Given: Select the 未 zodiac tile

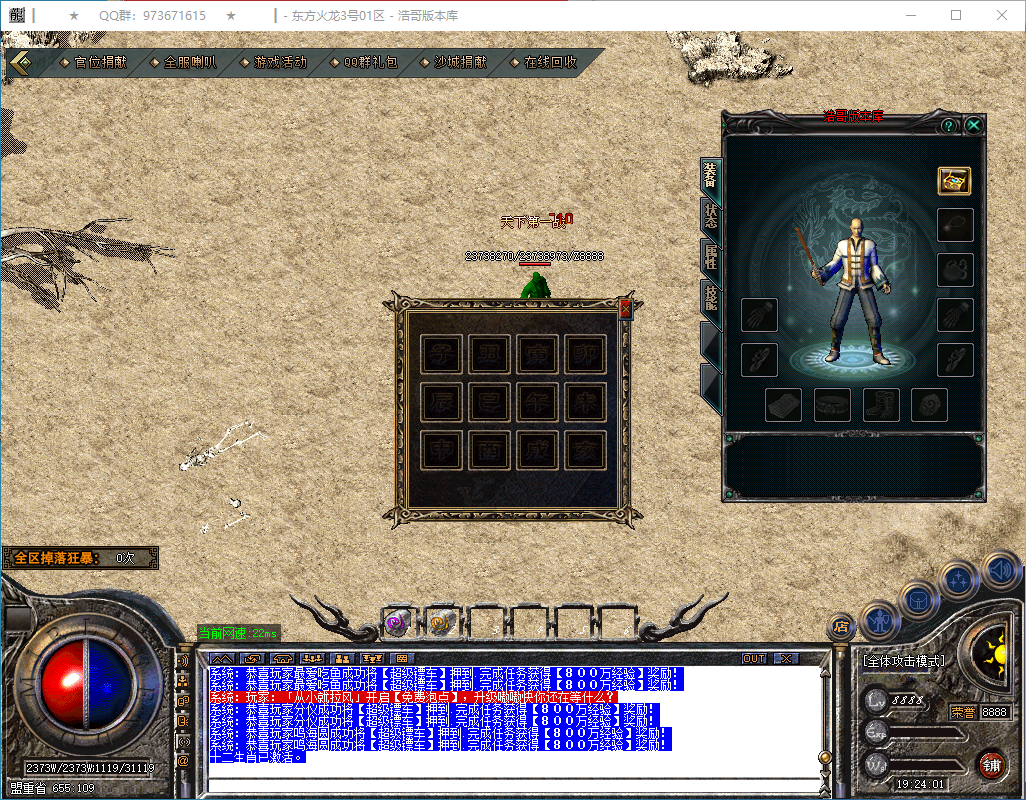Looking at the screenshot, I should point(585,402).
